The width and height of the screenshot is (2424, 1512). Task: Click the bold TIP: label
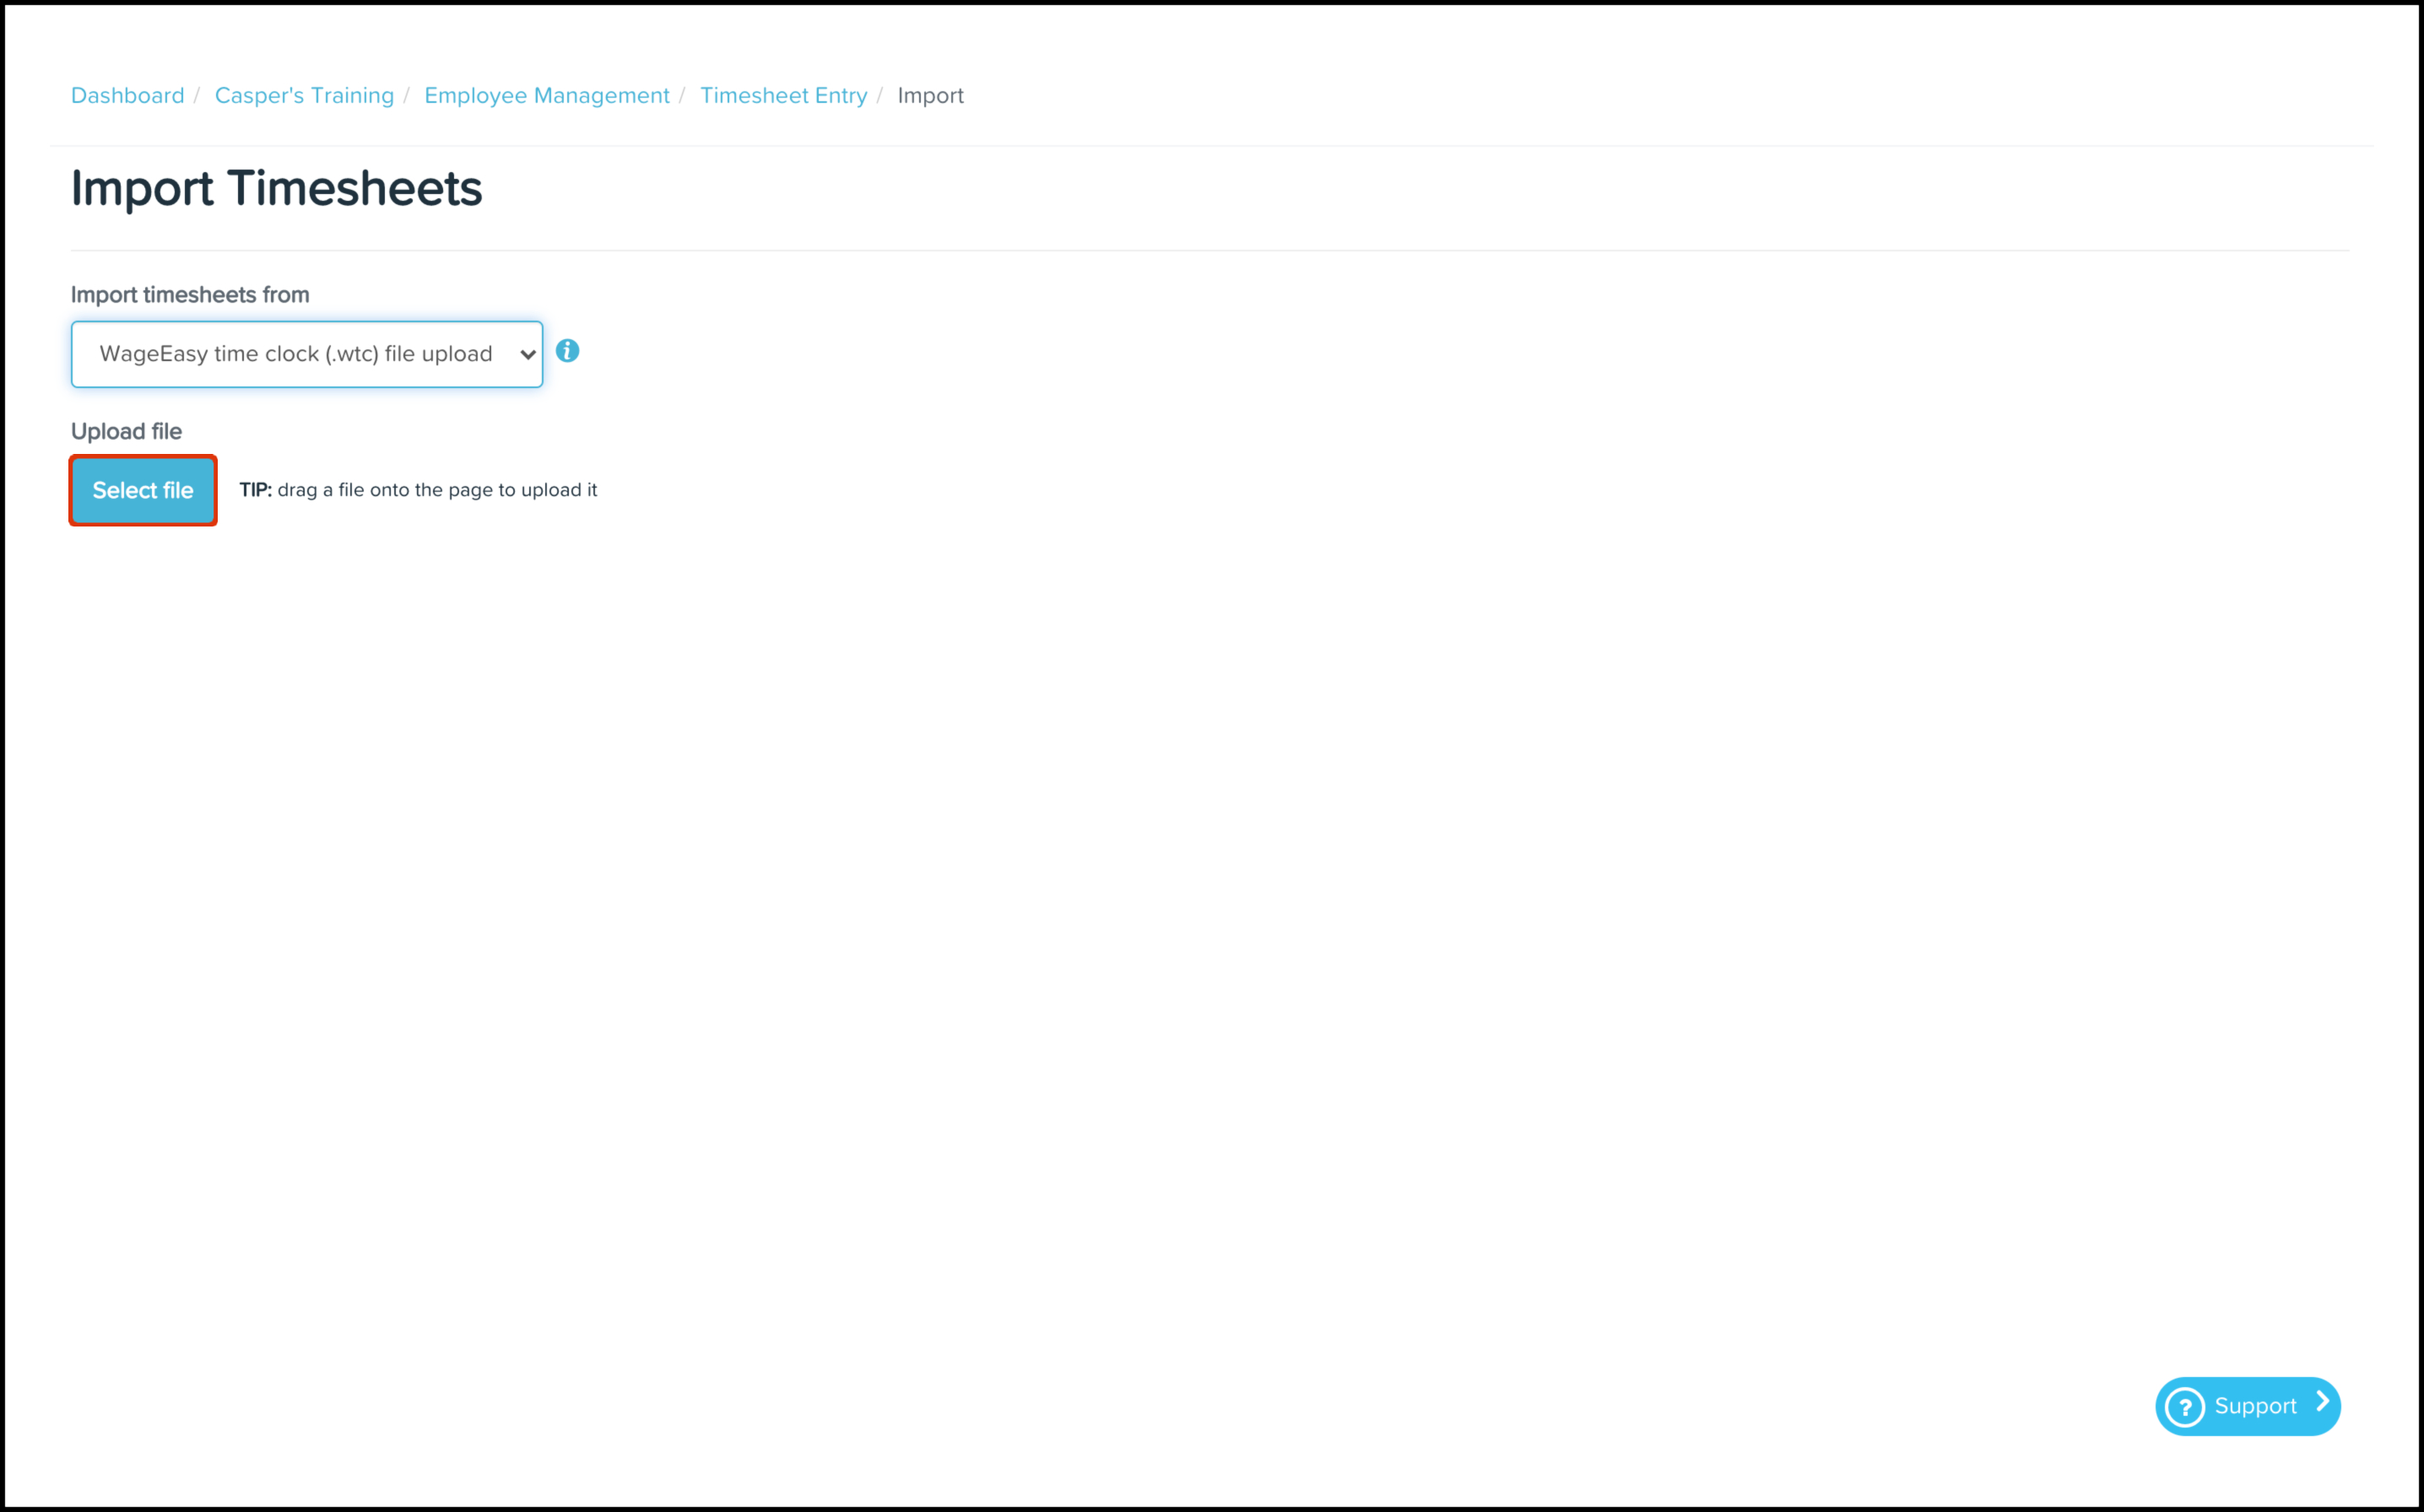point(255,490)
